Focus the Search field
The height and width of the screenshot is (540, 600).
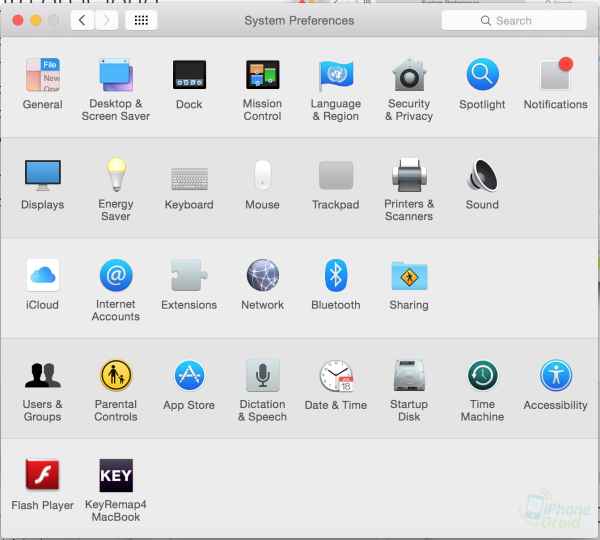[x=514, y=20]
